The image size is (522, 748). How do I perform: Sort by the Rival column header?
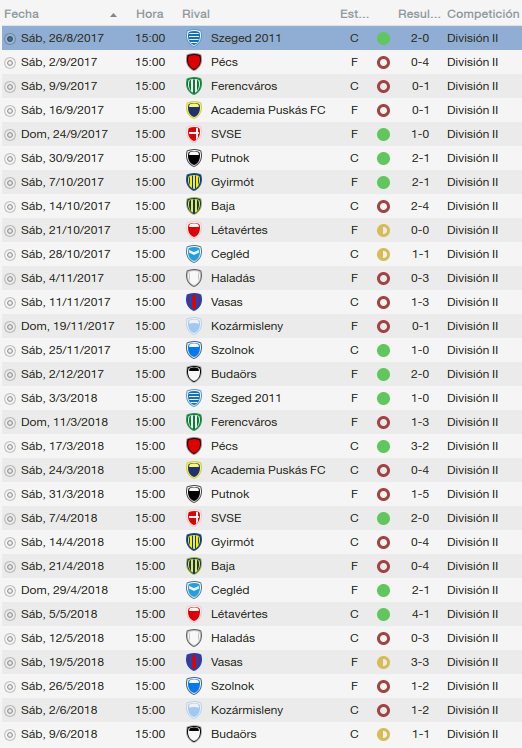click(196, 14)
